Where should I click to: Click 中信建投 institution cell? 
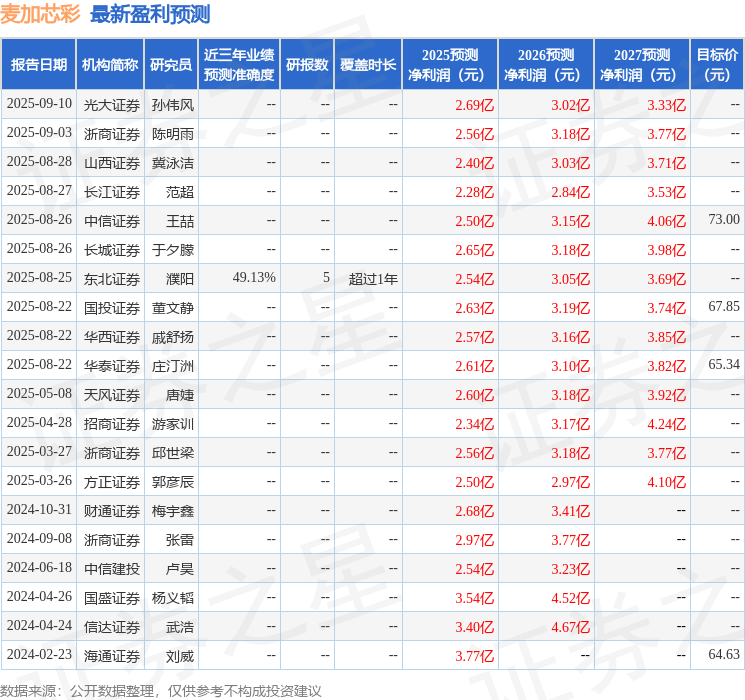(x=112, y=569)
